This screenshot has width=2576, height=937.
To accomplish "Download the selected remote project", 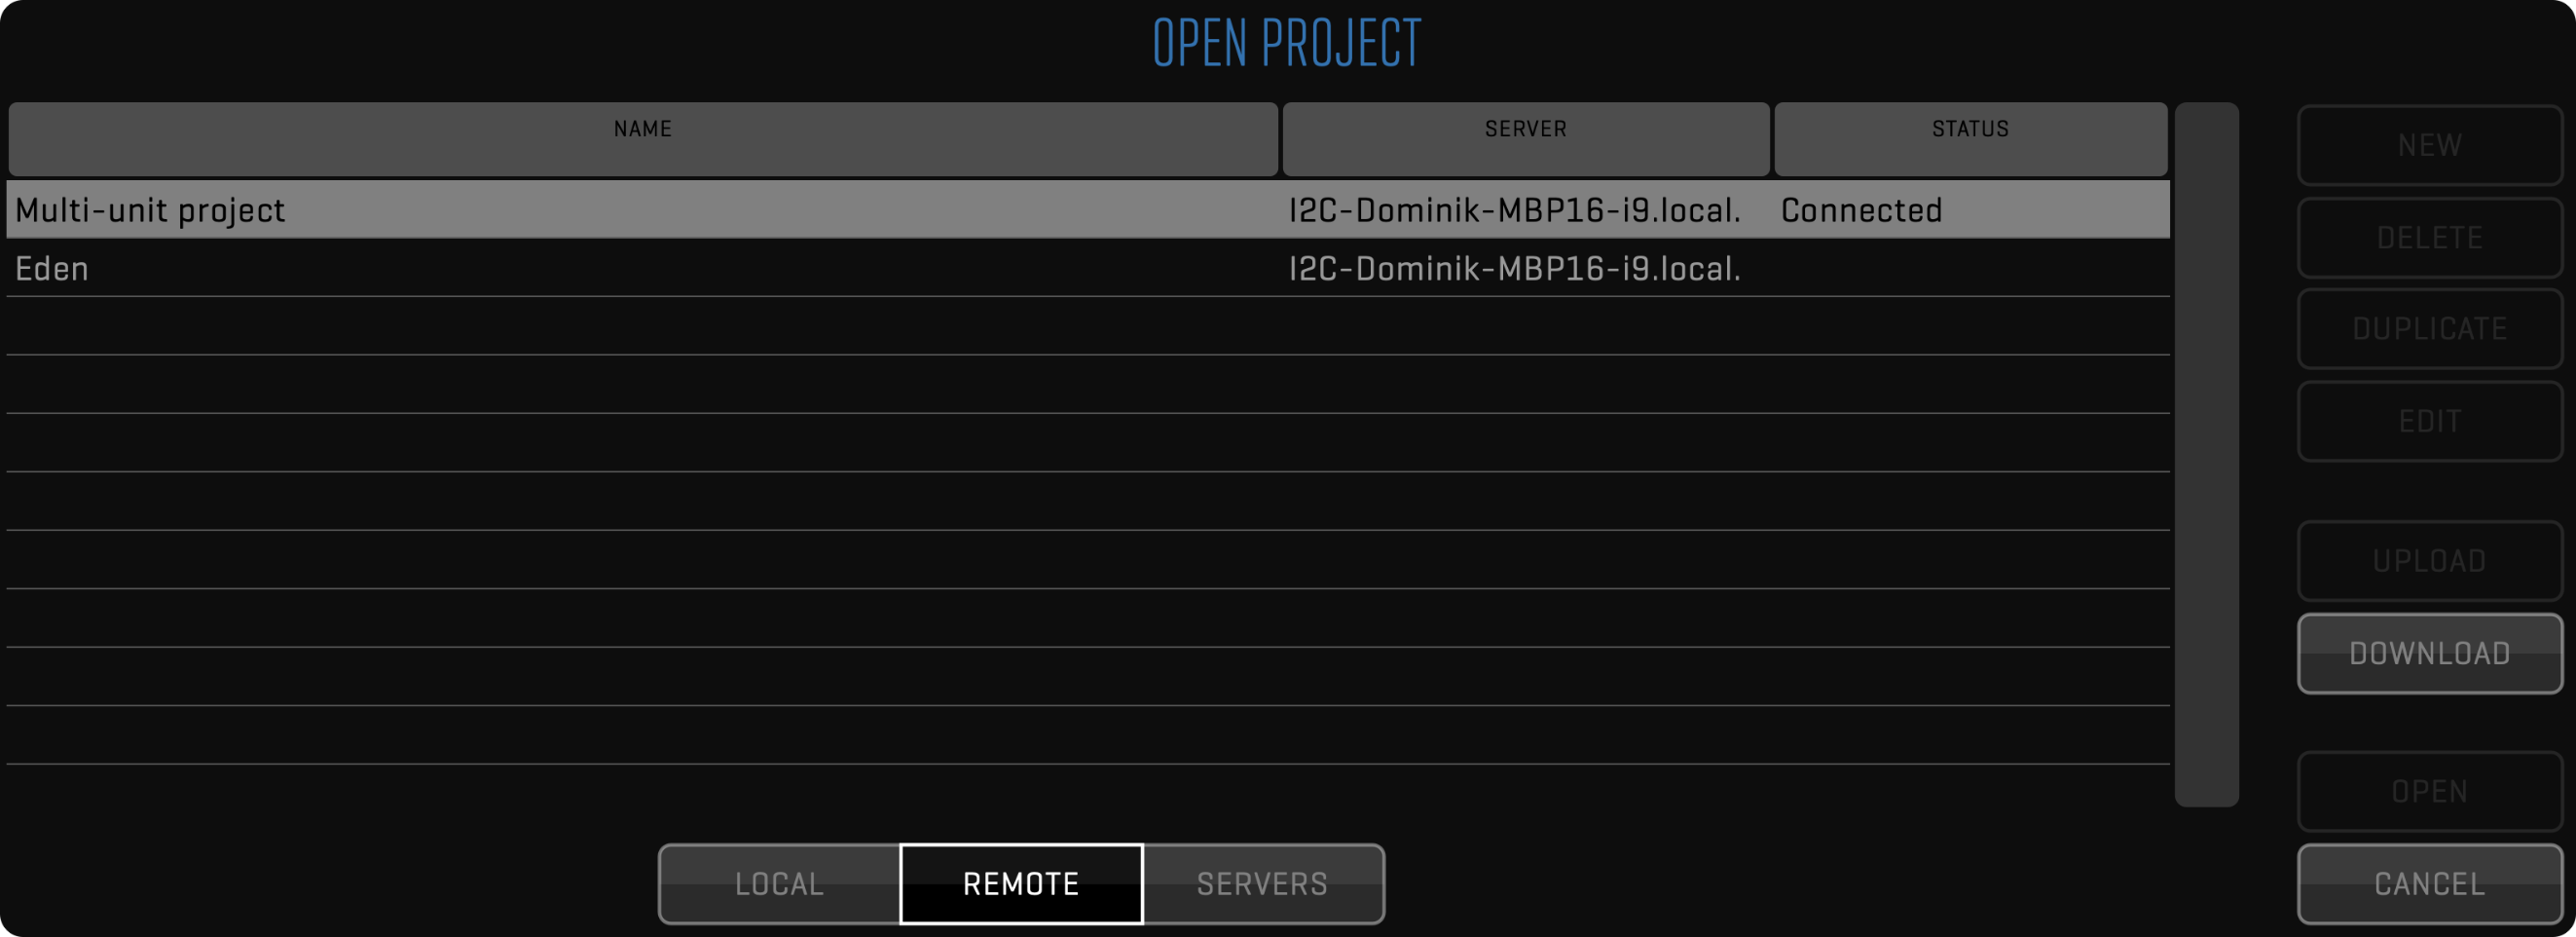I will [2429, 654].
